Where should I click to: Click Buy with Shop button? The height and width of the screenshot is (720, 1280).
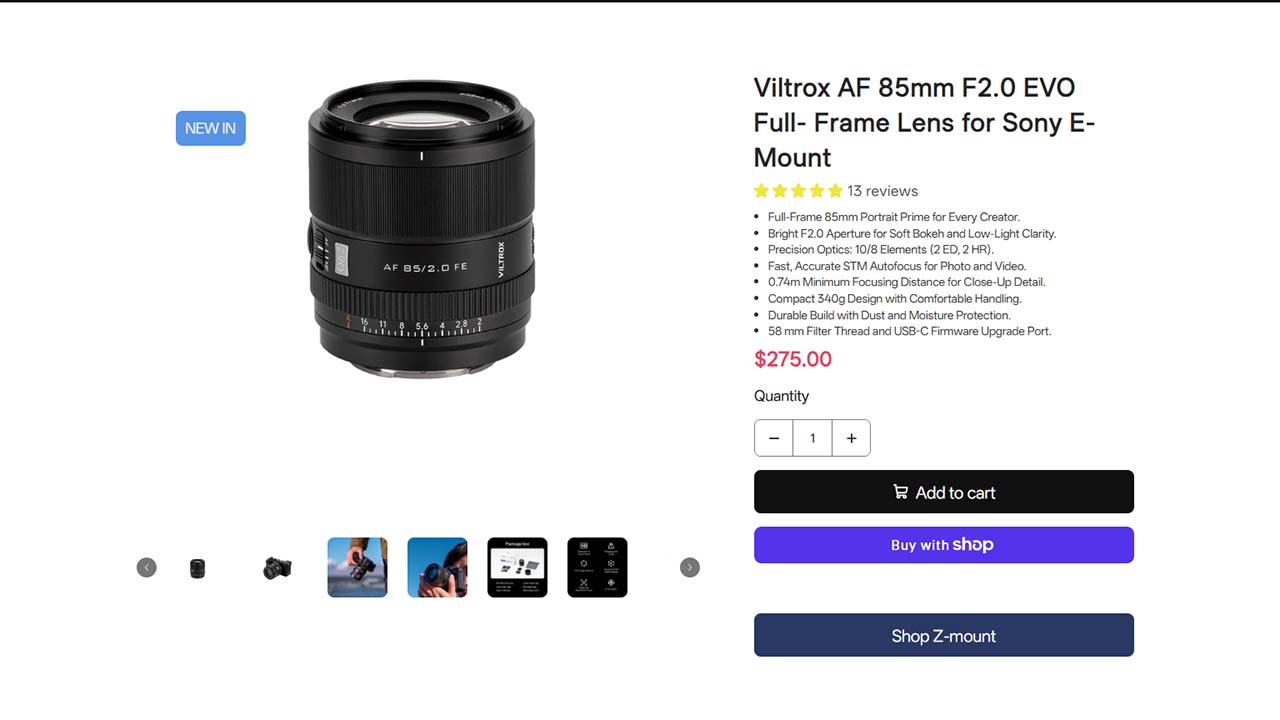[943, 545]
